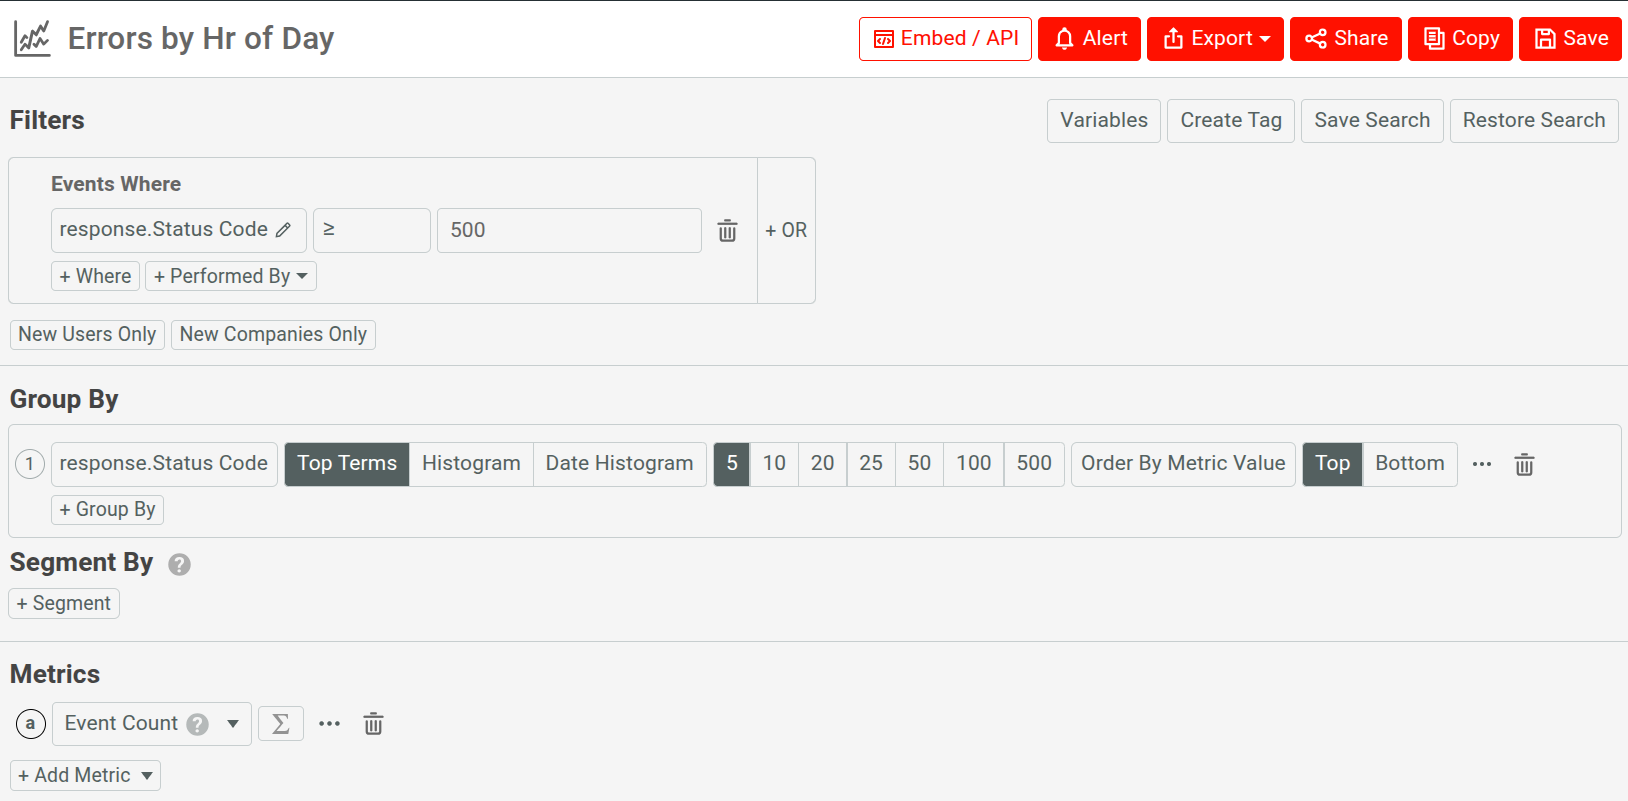Image resolution: width=1628 pixels, height=801 pixels.
Task: Delete the status code filter with trash icon
Action: click(727, 231)
